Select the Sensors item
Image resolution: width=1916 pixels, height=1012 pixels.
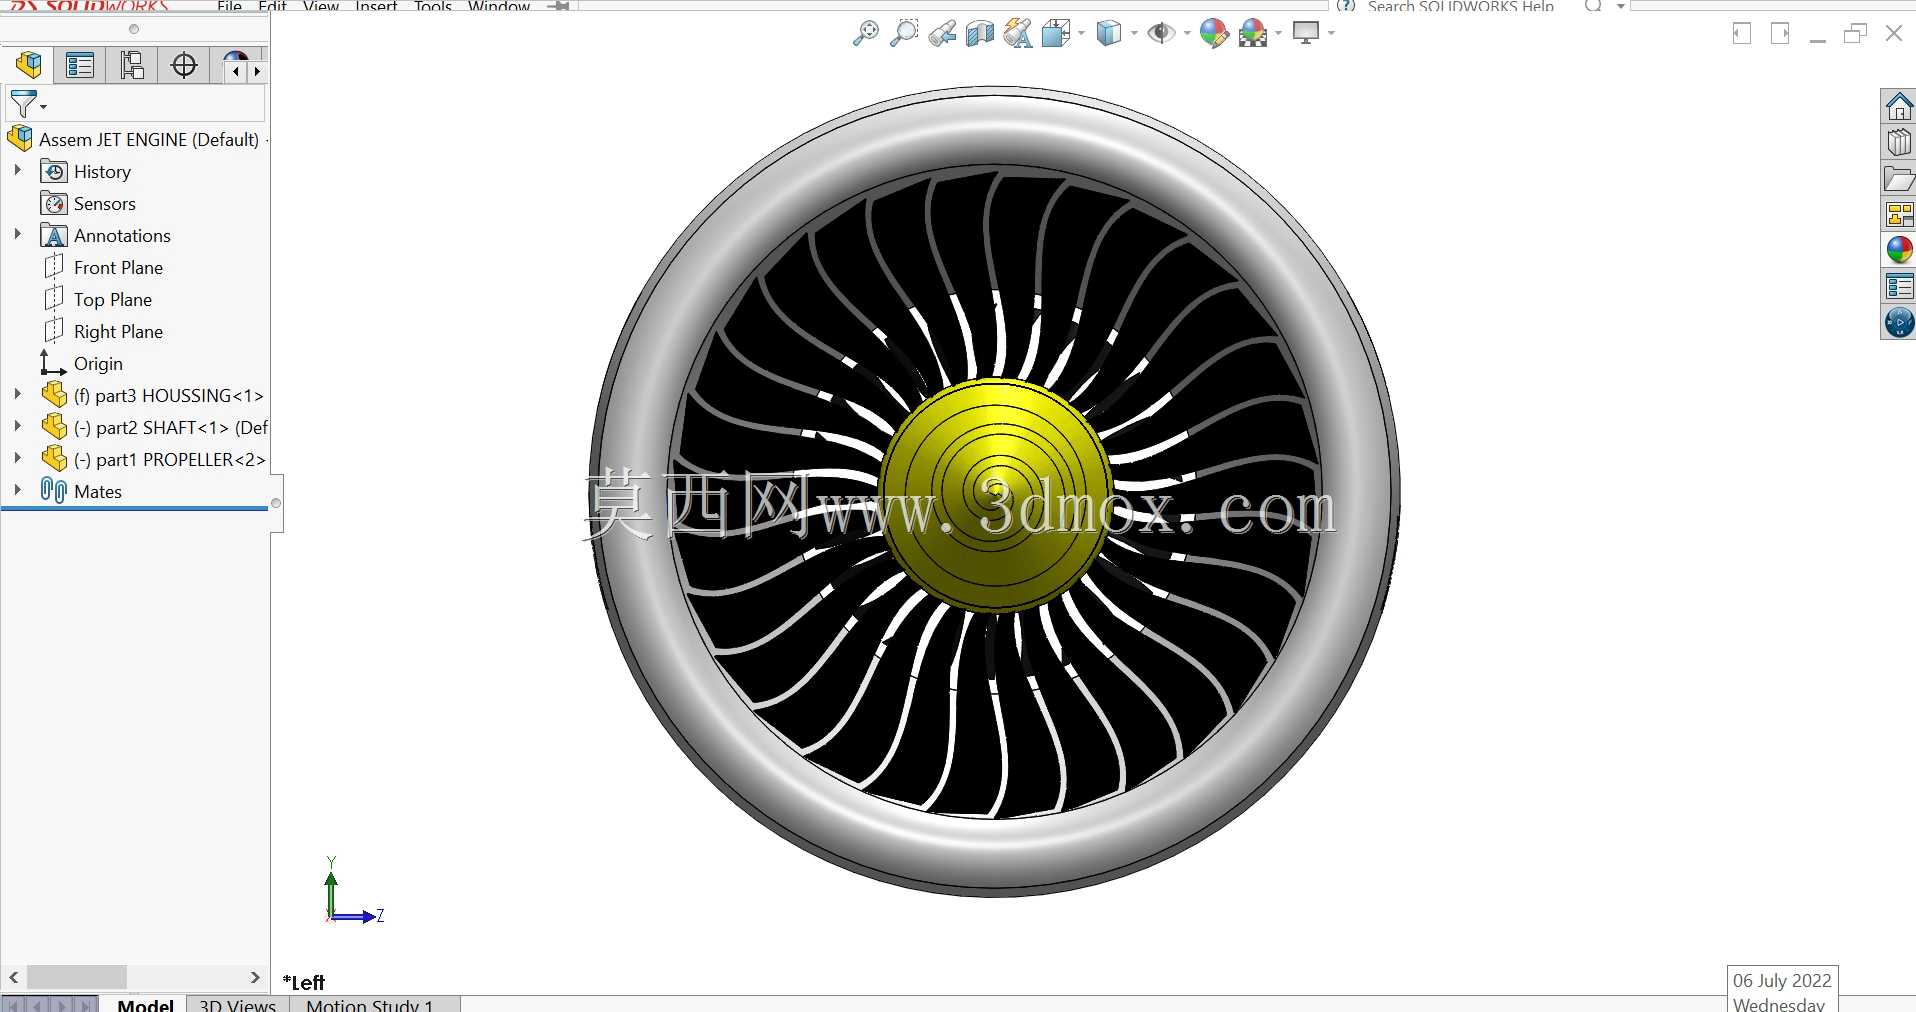[104, 203]
